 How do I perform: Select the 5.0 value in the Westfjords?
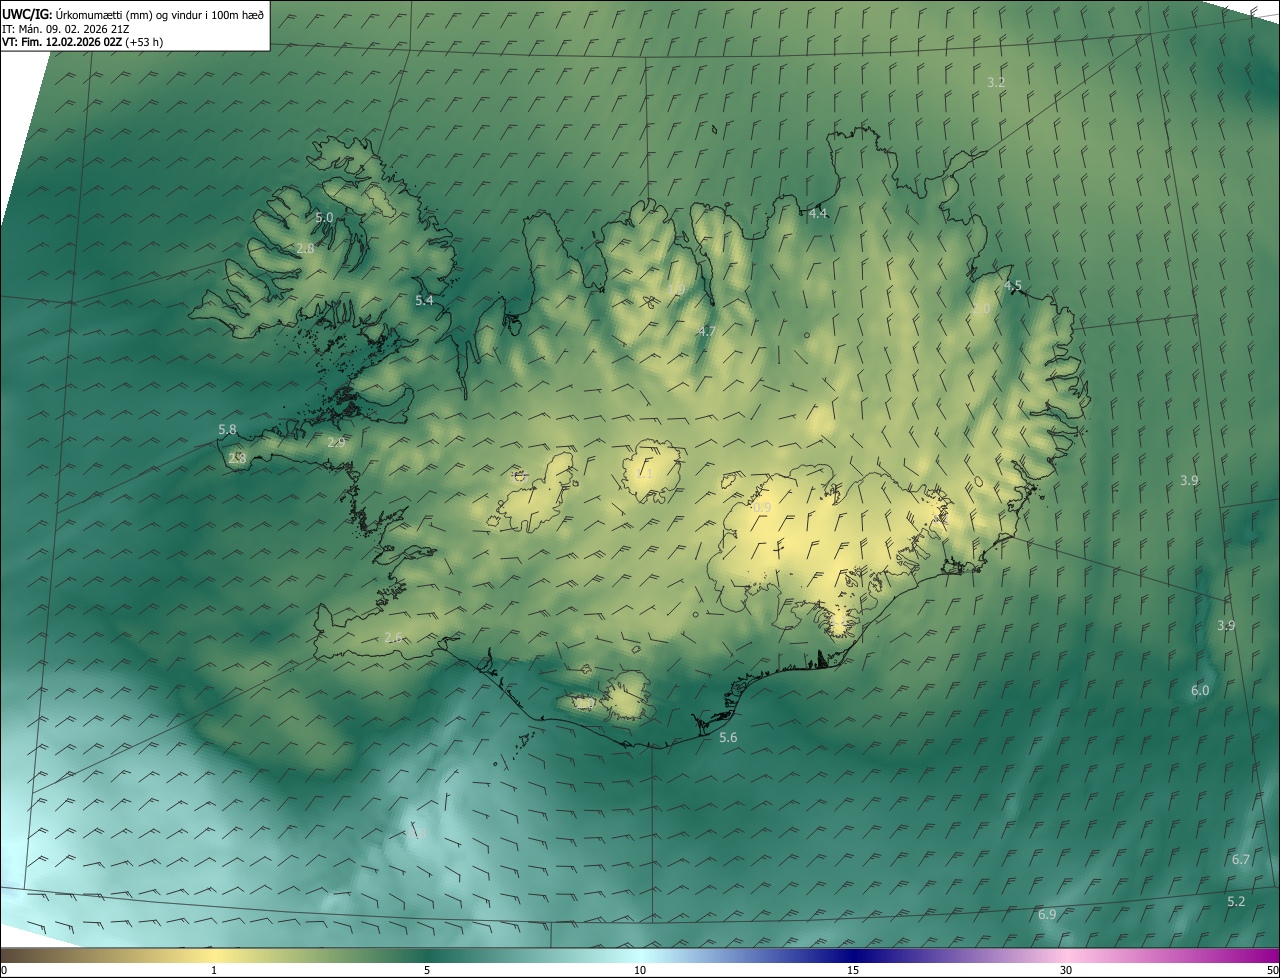(x=324, y=217)
